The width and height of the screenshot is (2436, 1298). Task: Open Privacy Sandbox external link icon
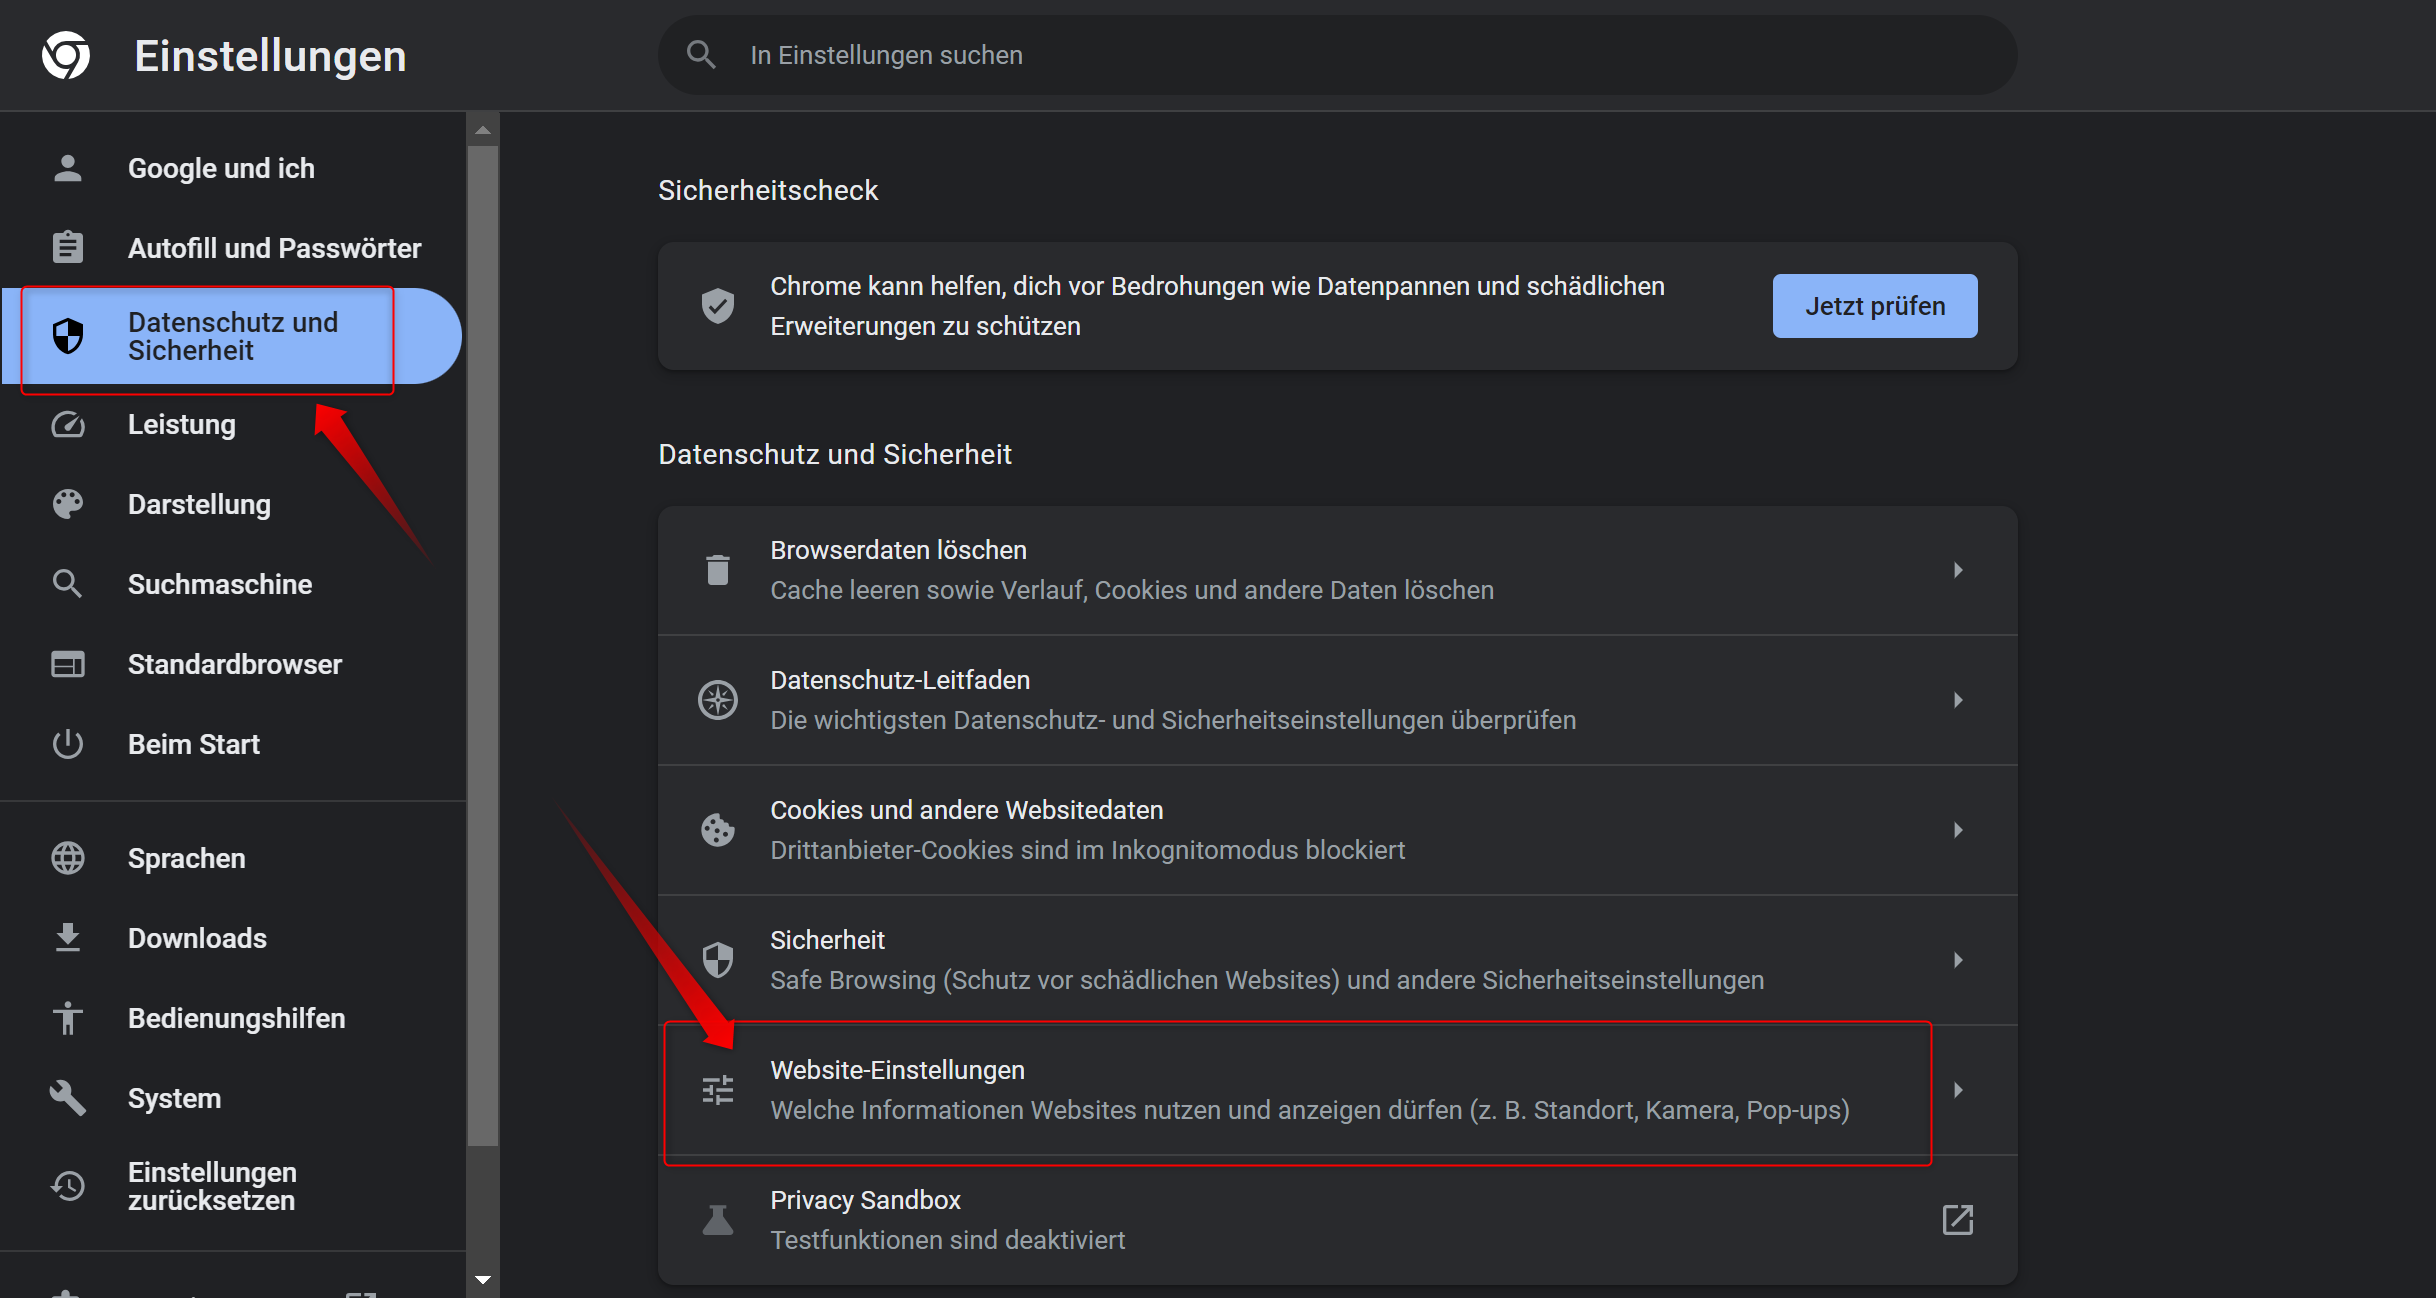pyautogui.click(x=1957, y=1220)
